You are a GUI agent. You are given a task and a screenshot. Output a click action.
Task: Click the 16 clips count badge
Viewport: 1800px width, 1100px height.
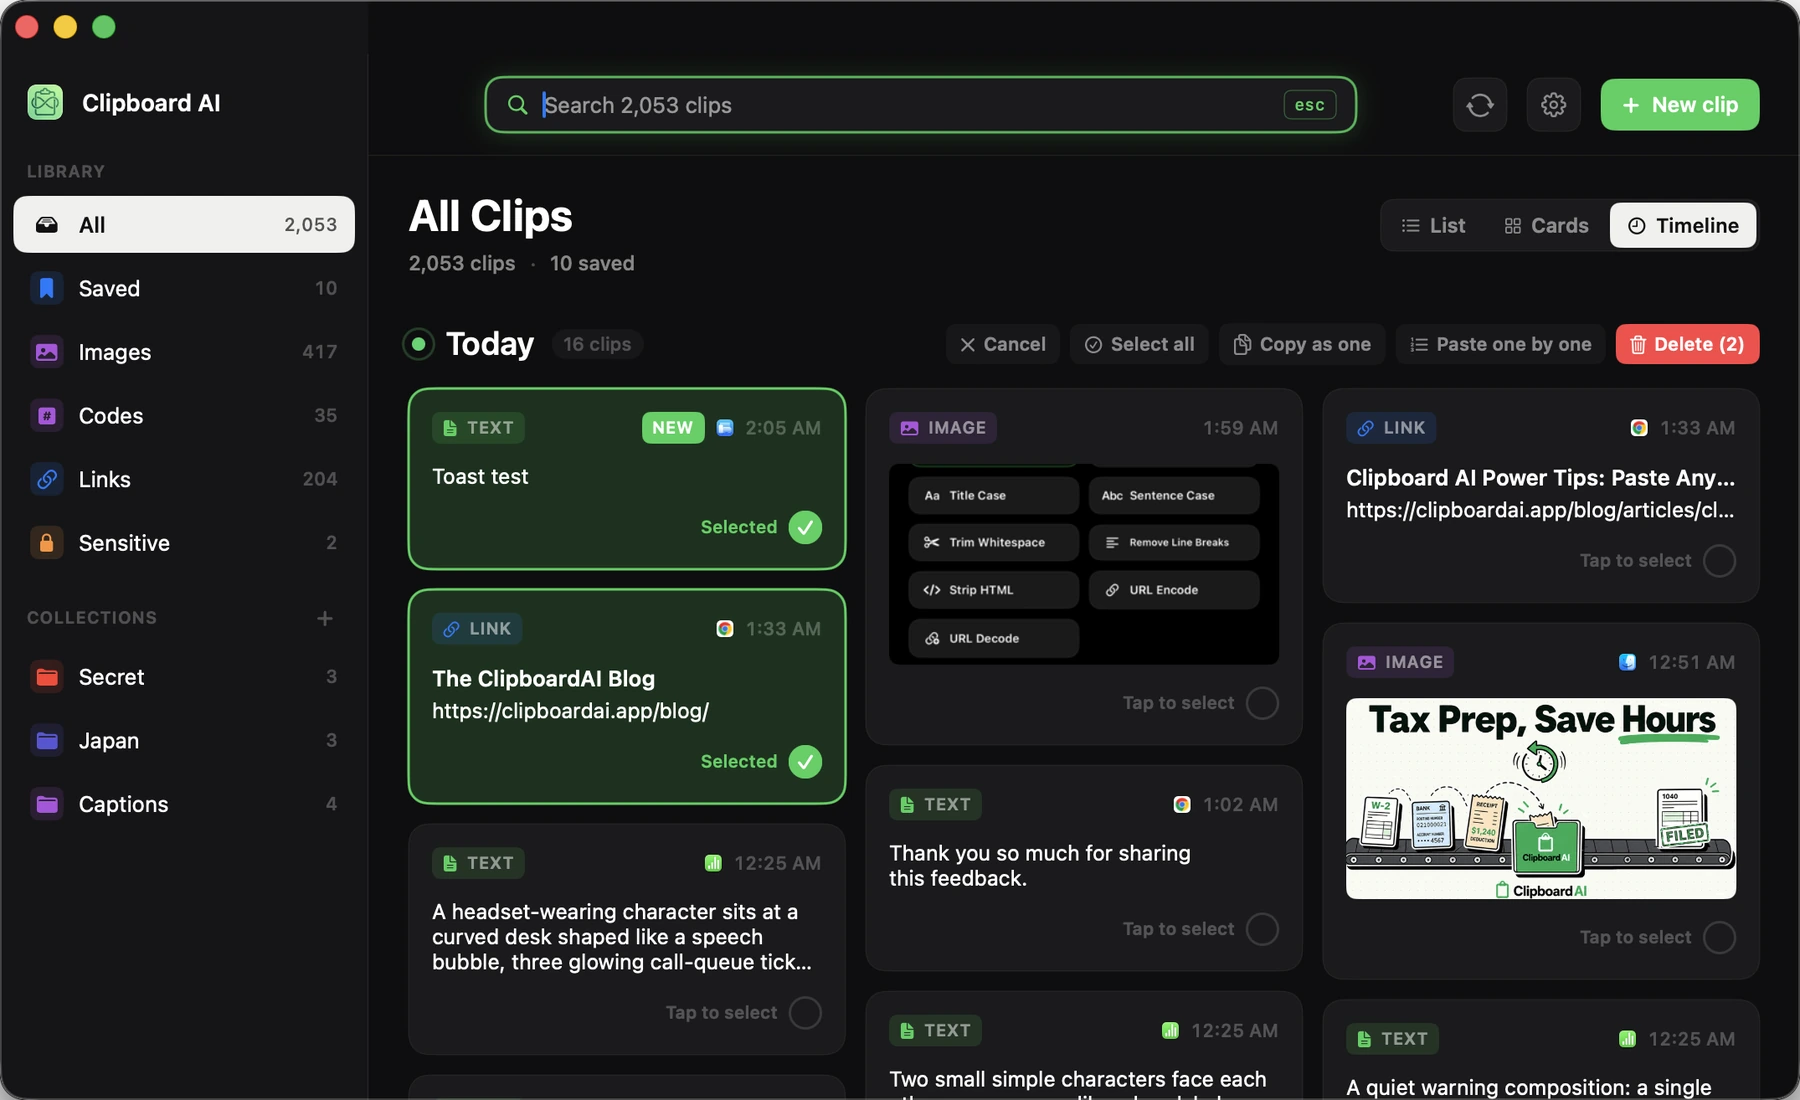[x=597, y=344]
